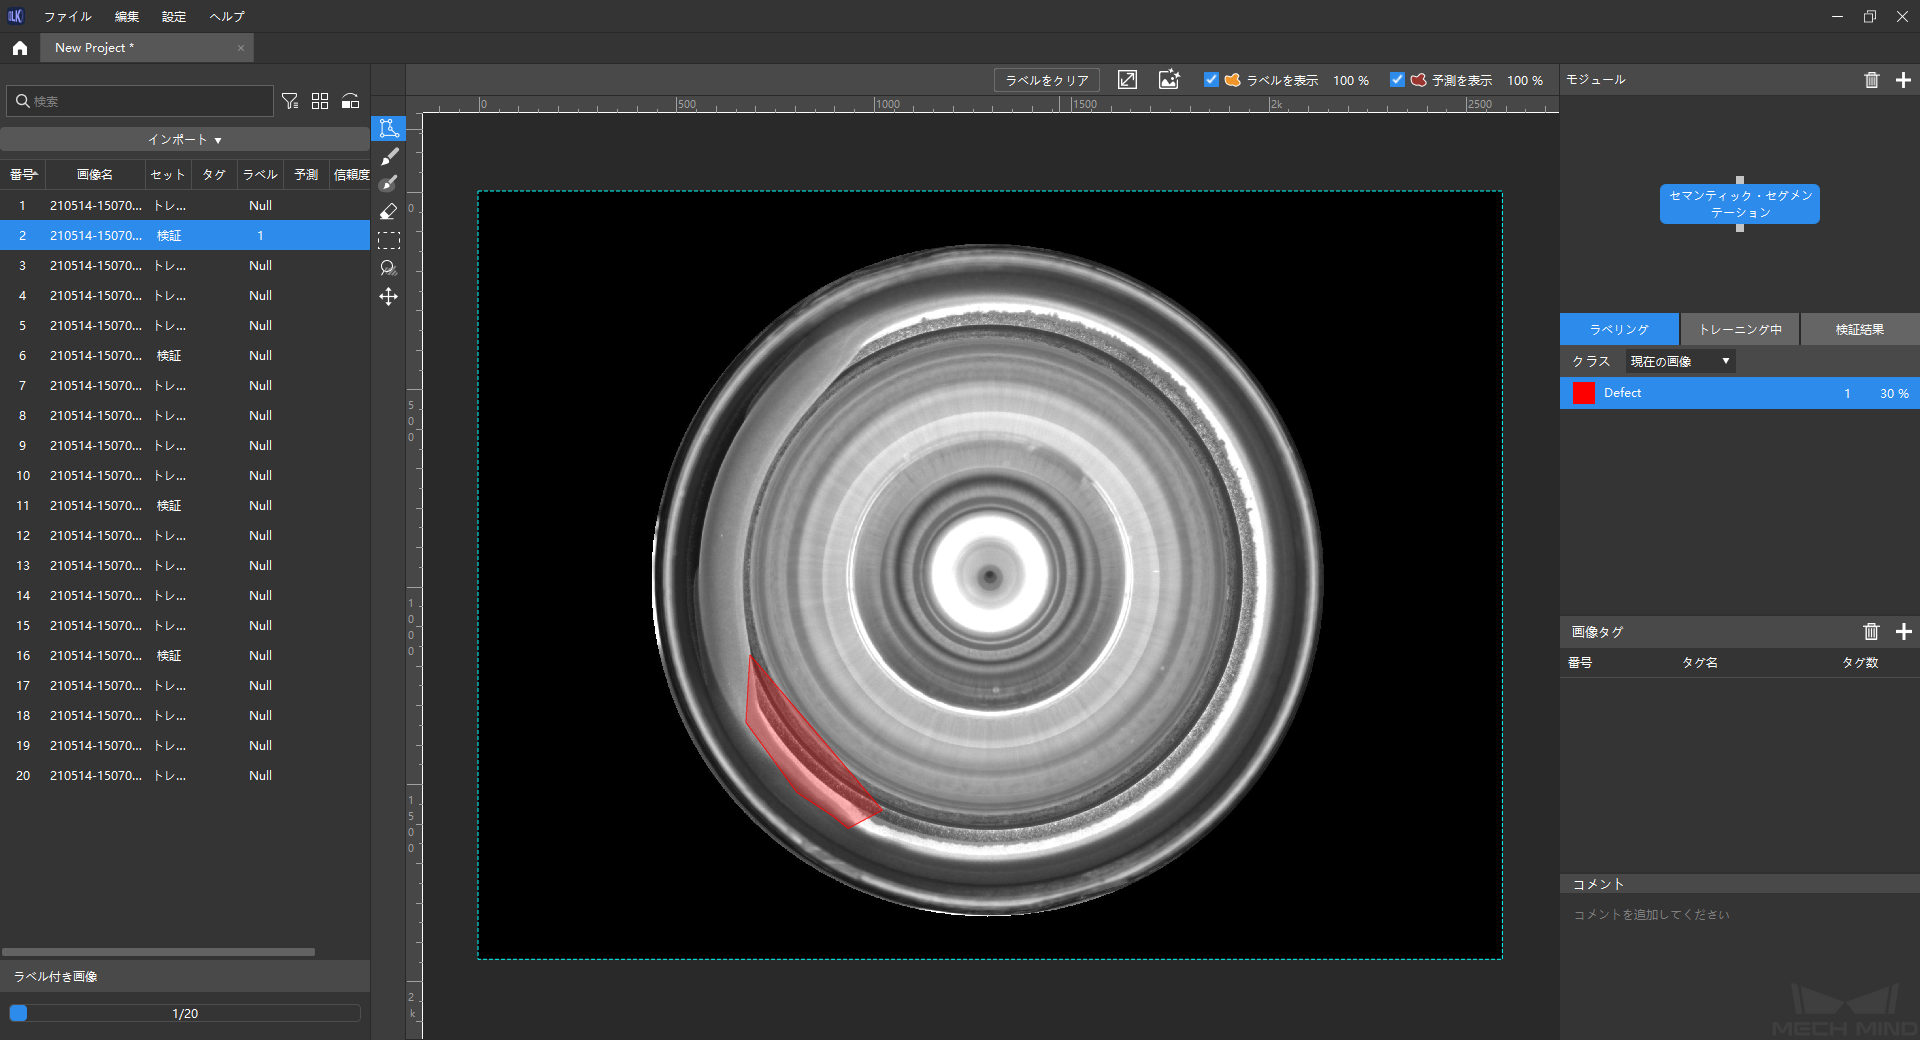Click the タグ名 column header in image tags
This screenshot has height=1040, width=1920.
1700,662
